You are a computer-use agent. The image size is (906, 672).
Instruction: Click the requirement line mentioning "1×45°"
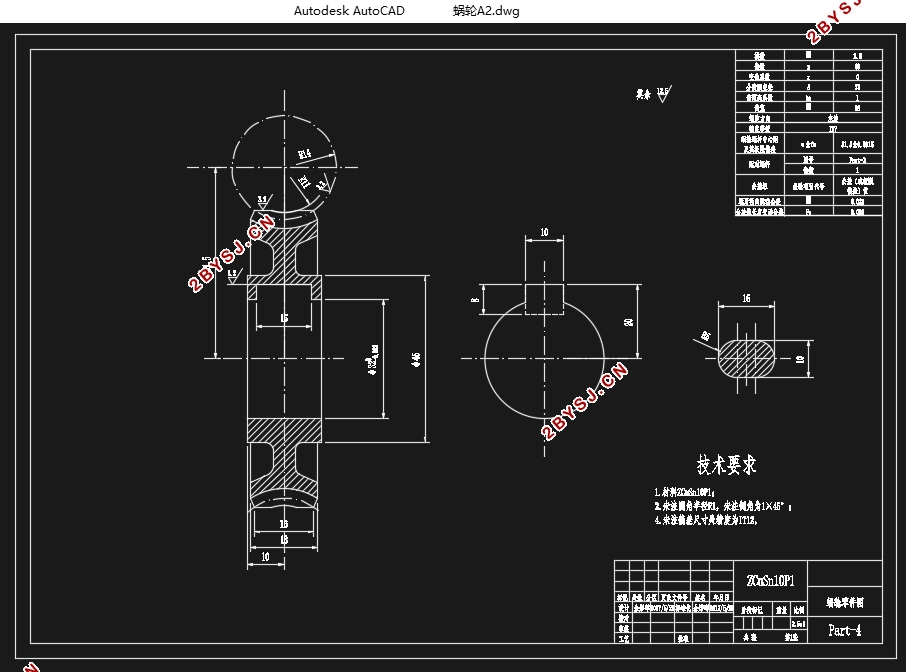pos(723,506)
